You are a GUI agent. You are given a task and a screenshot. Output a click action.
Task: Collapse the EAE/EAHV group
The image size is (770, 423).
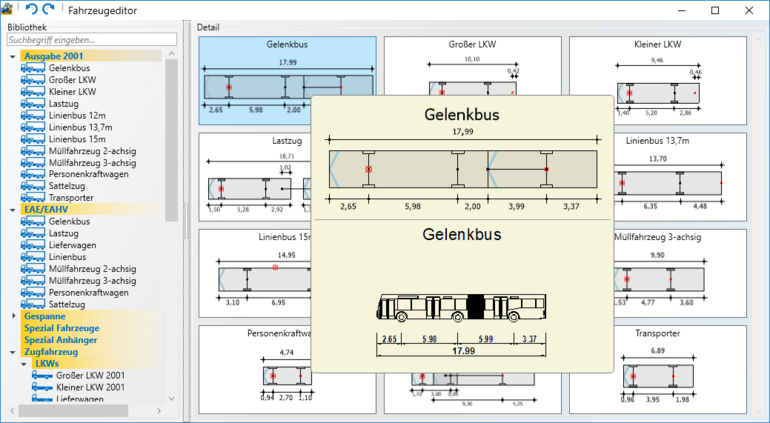[12, 210]
